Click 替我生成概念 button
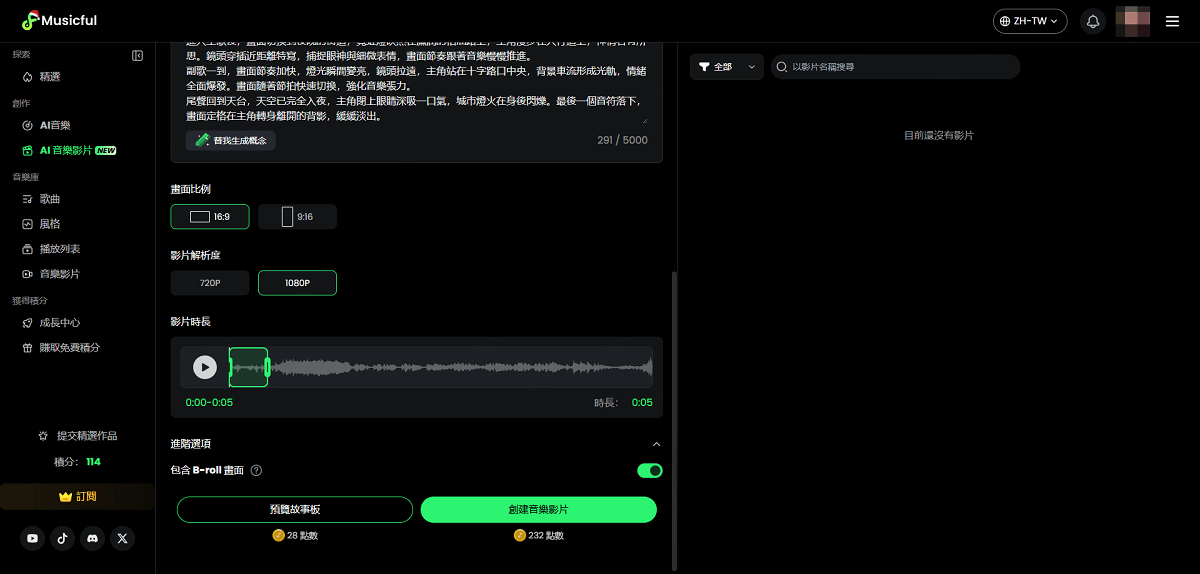 [230, 140]
